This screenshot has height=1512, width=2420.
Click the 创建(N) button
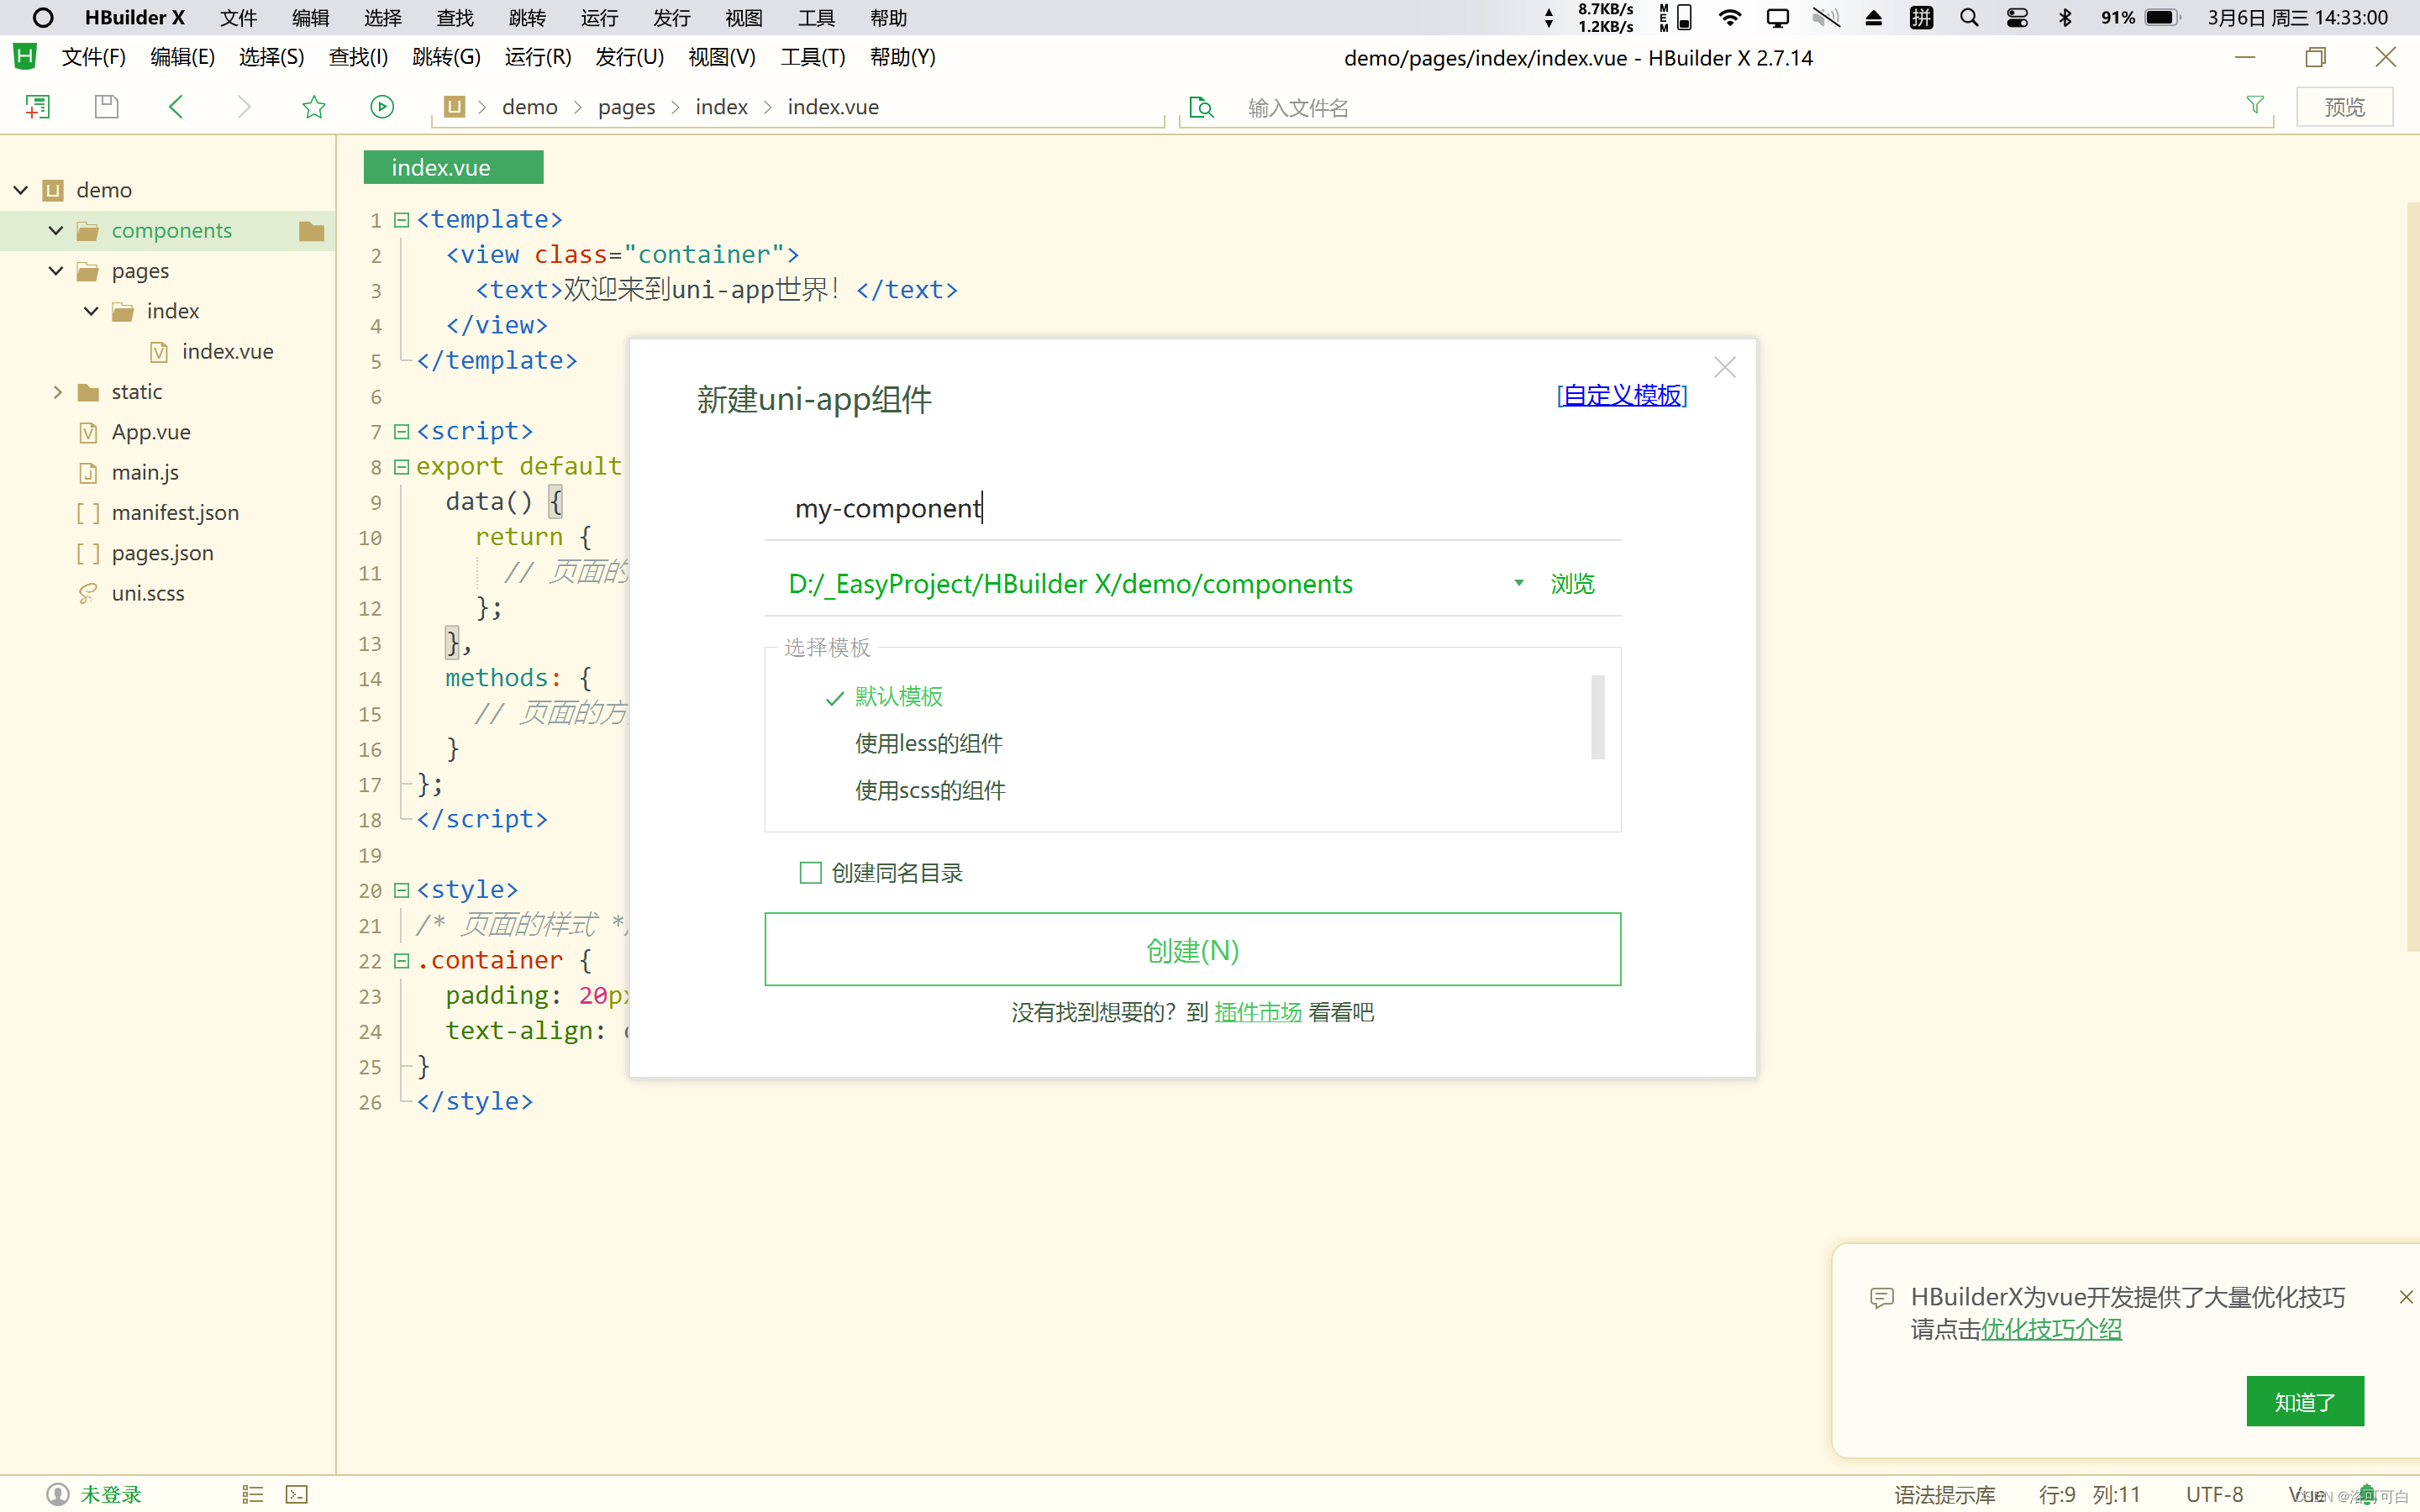point(1192,950)
